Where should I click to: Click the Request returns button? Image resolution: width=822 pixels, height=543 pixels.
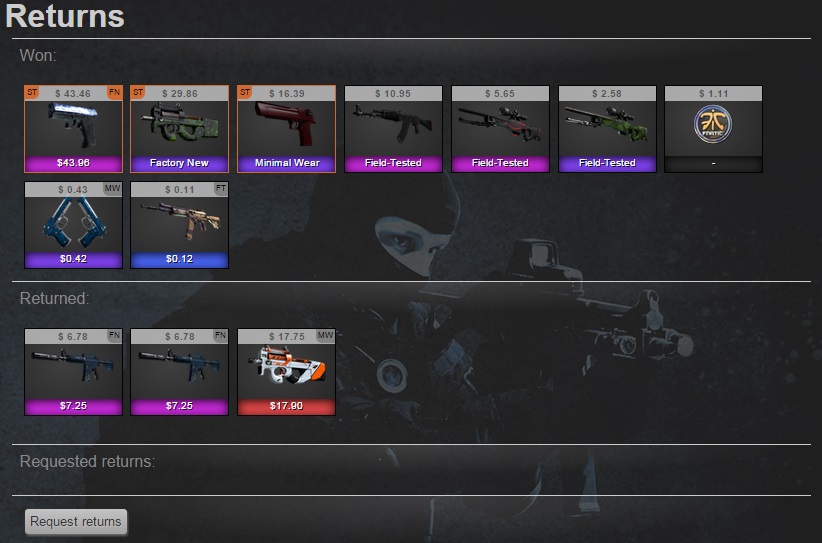click(76, 522)
